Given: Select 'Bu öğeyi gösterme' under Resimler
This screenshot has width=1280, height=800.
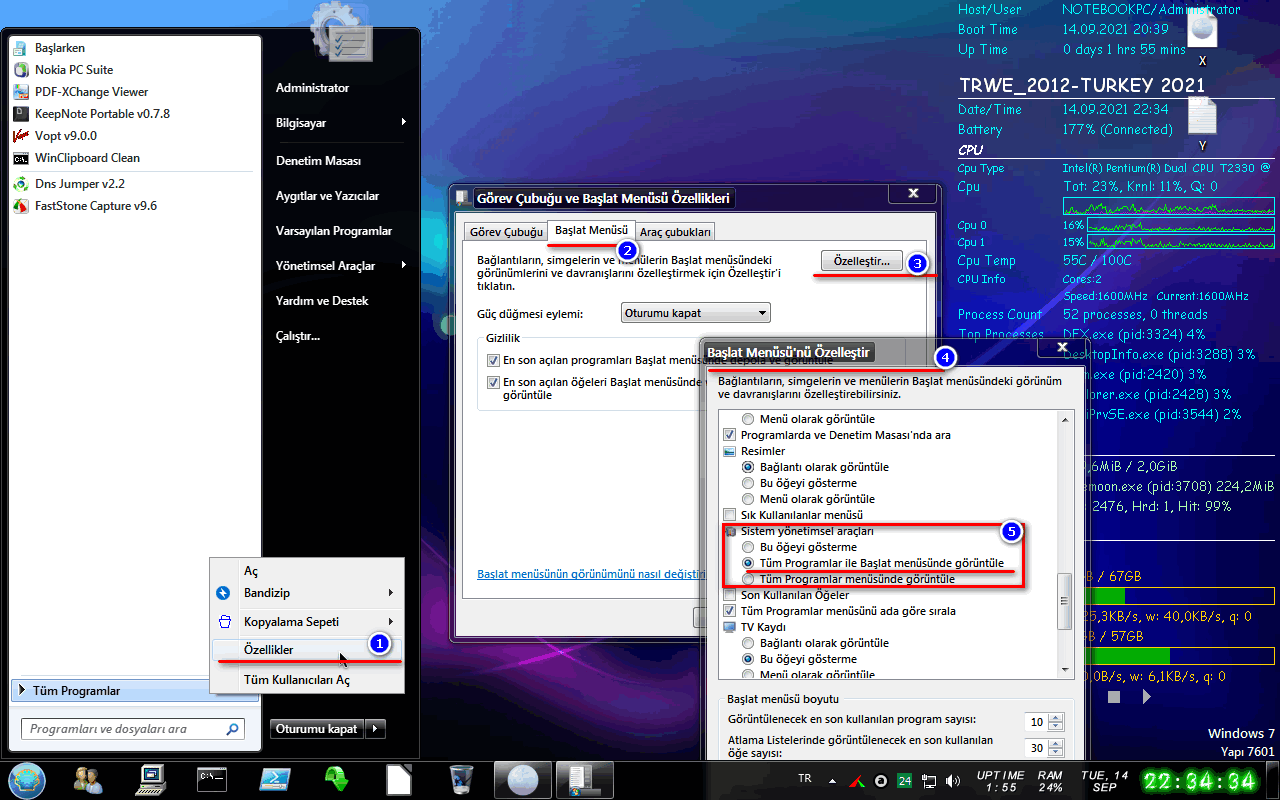Looking at the screenshot, I should [748, 483].
